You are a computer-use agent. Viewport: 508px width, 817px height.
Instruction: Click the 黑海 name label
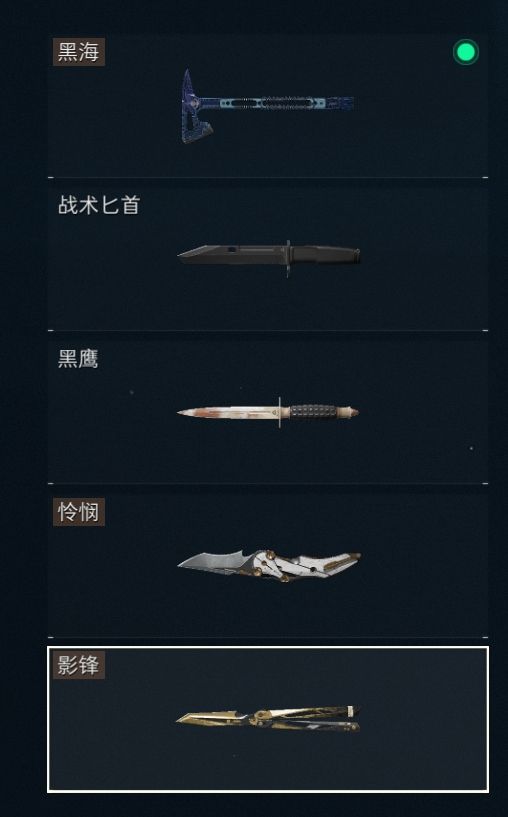79,52
